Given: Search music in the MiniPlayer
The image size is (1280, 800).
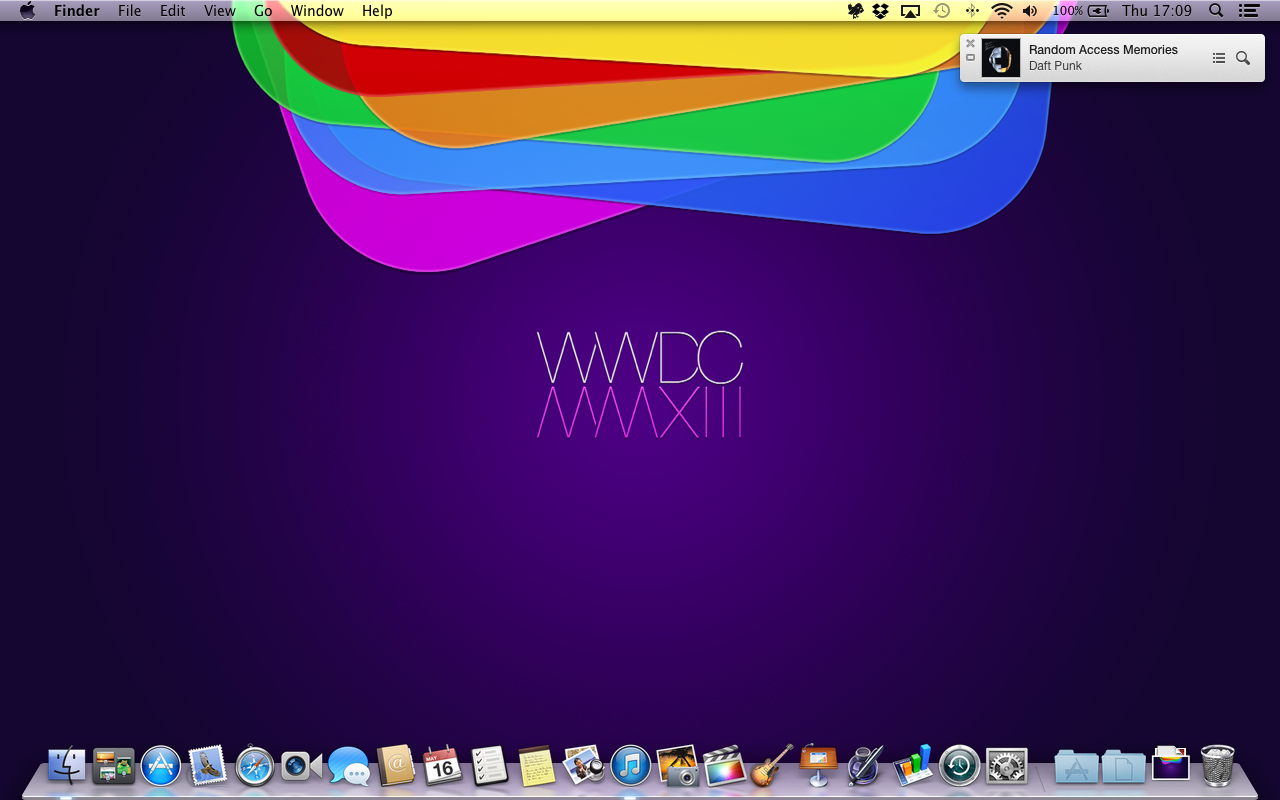Looking at the screenshot, I should point(1243,58).
